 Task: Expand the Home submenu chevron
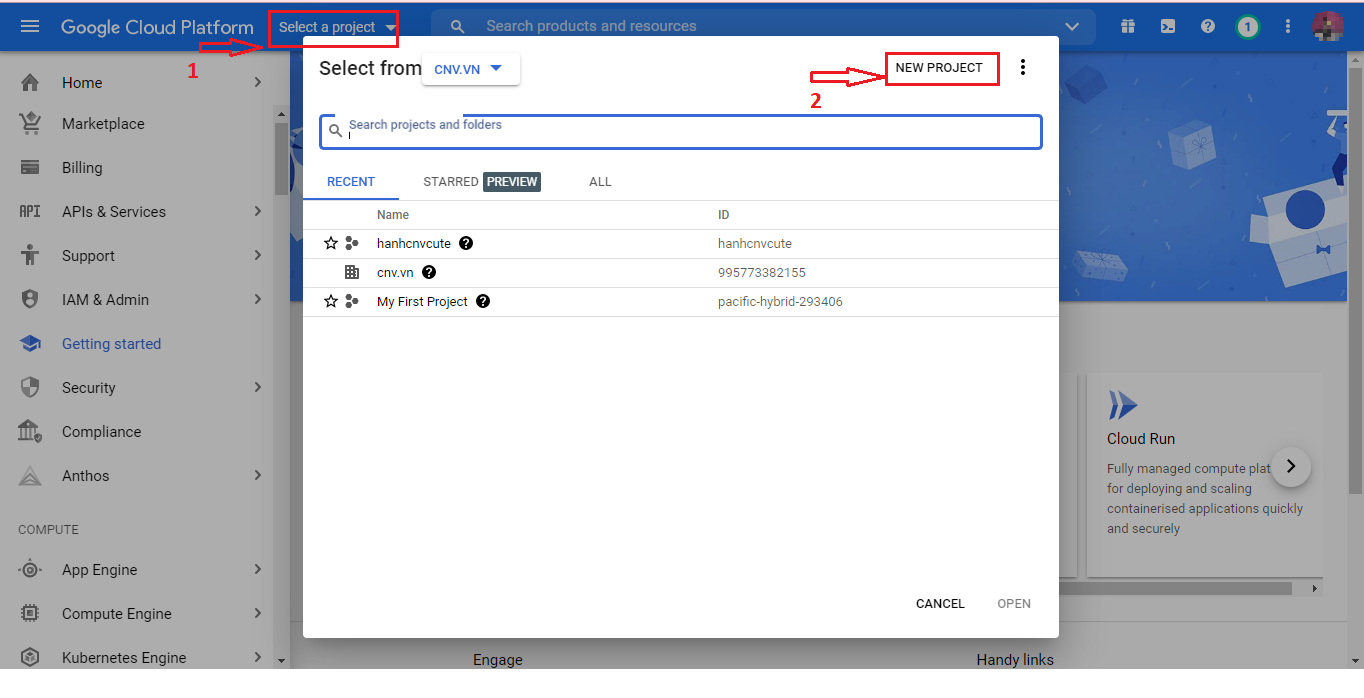click(258, 83)
